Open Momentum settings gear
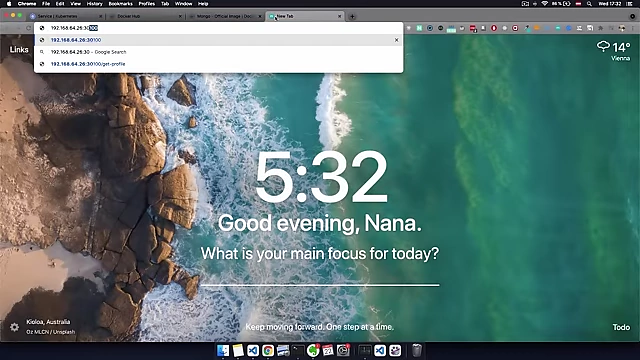 tap(14, 327)
